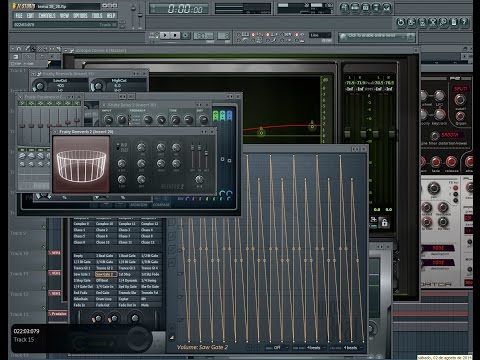Click the 0:00:00 time display
The height and width of the screenshot is (360, 480).
coord(180,9)
